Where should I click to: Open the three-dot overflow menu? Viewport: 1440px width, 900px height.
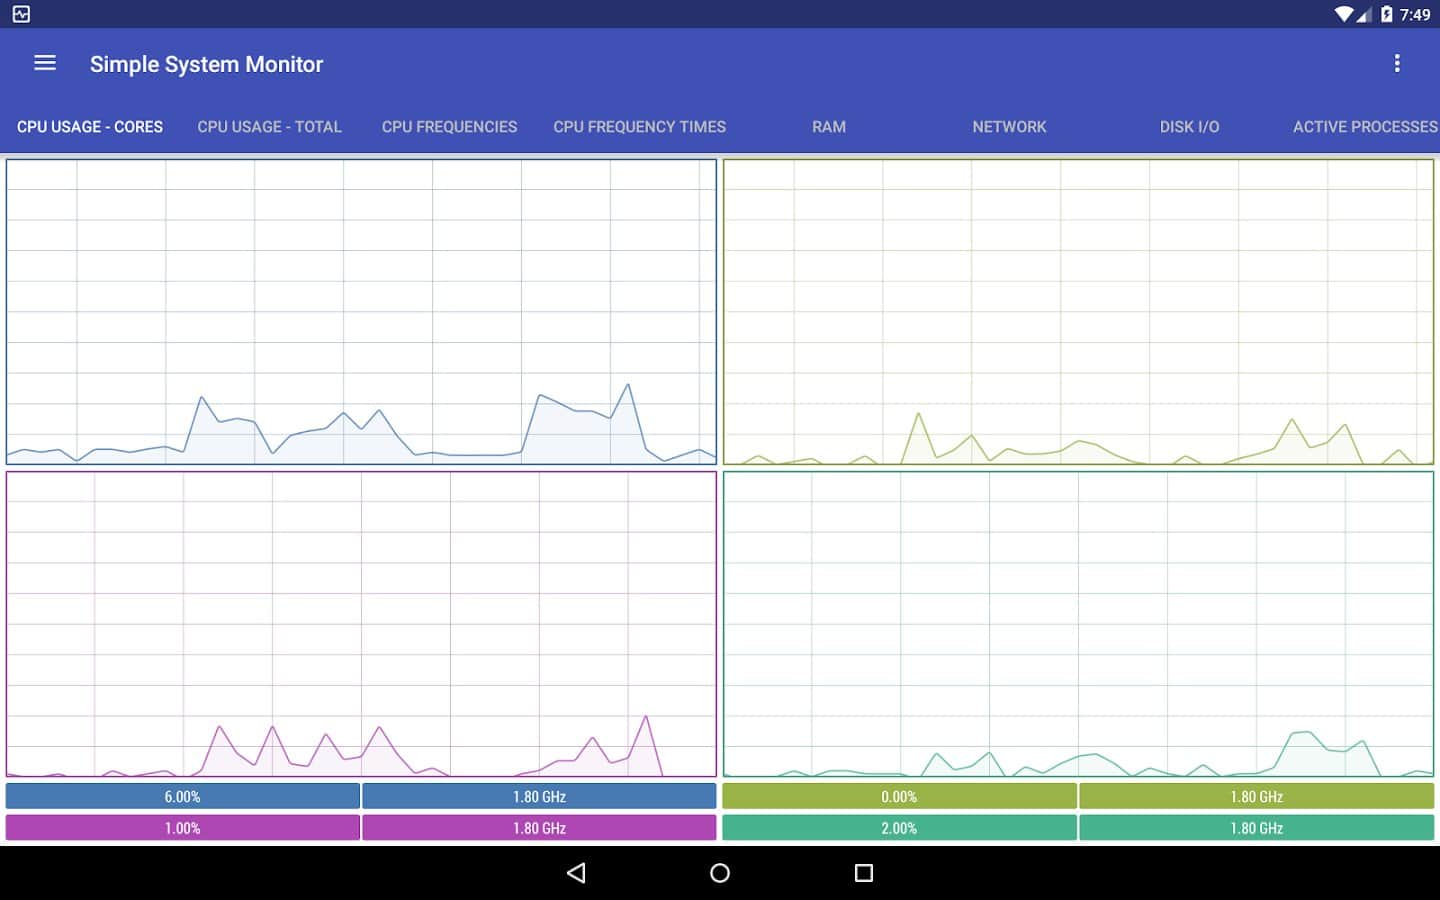(x=1397, y=64)
